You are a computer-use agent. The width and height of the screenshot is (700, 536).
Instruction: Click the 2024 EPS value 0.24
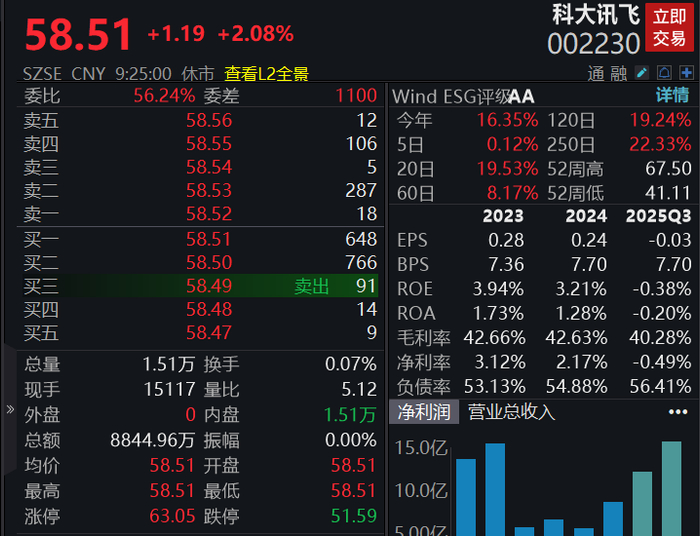tap(589, 241)
